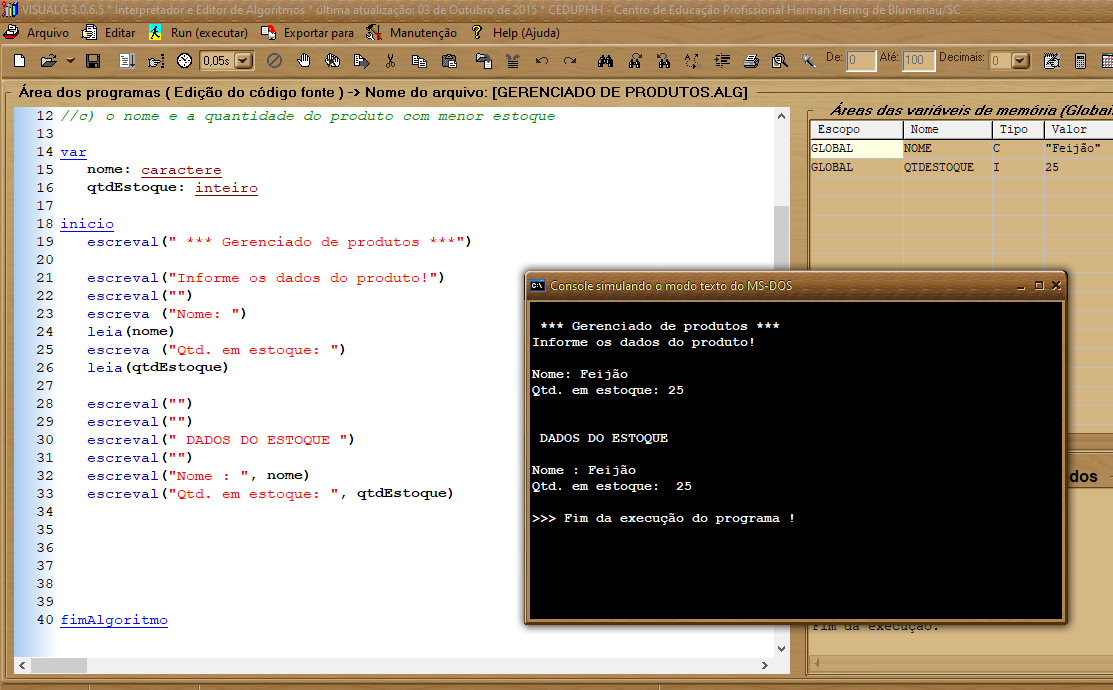
Task: Click the stop execution circle icon
Action: click(x=275, y=61)
